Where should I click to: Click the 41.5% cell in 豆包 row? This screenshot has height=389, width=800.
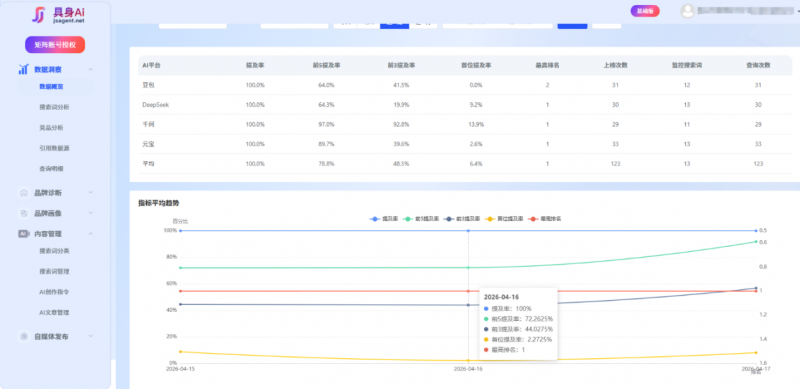401,85
